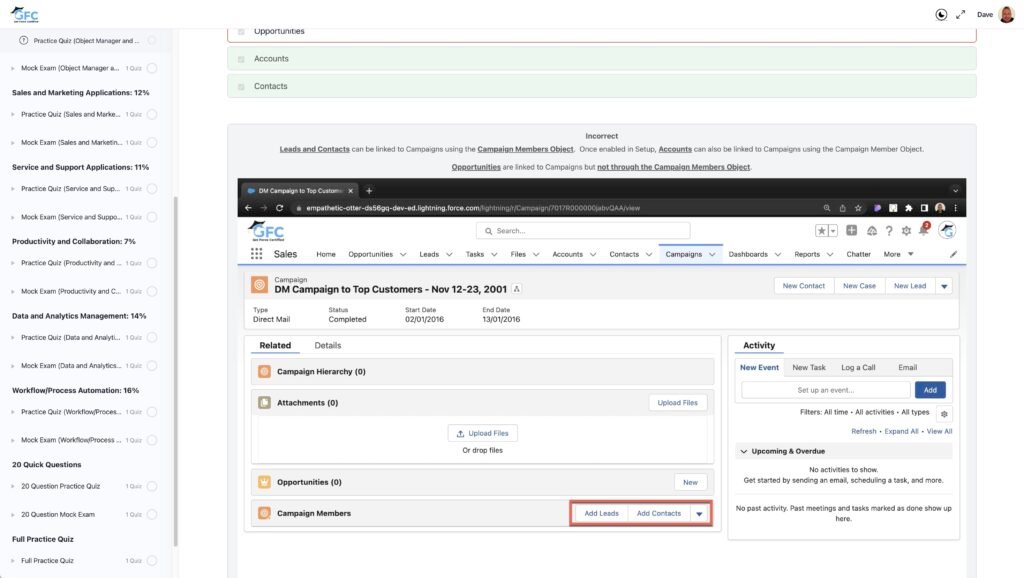The height and width of the screenshot is (578, 1024).
Task: Open the dropdown next to New Lead
Action: (944, 286)
